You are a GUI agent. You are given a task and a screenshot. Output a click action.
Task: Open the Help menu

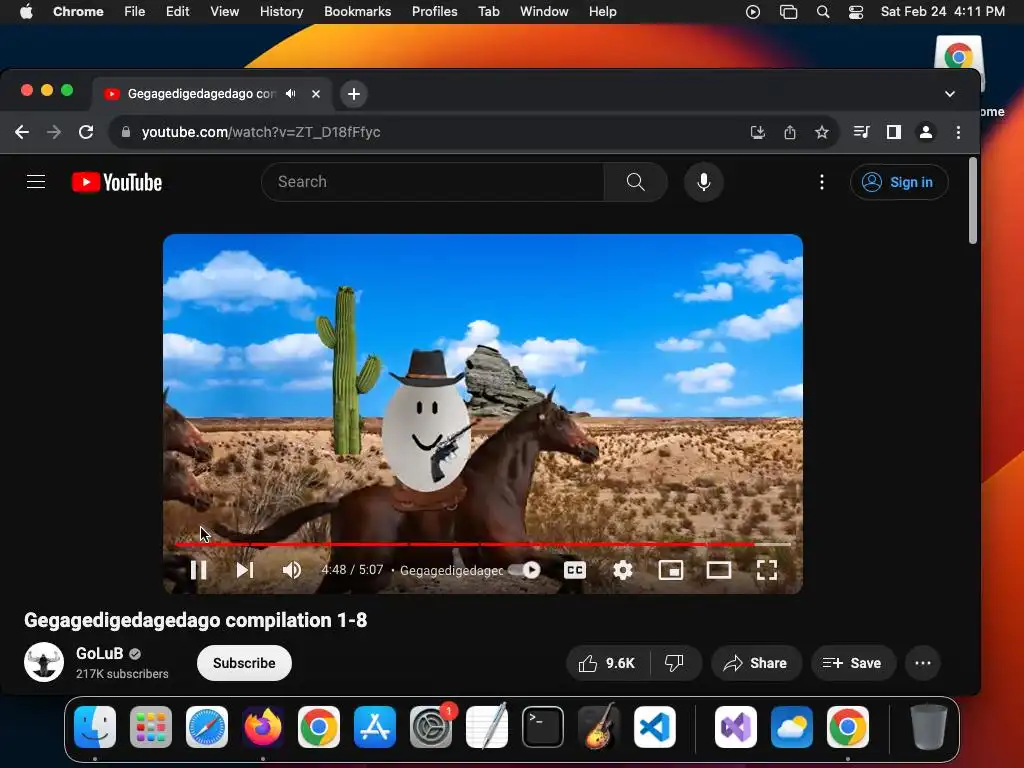[602, 12]
